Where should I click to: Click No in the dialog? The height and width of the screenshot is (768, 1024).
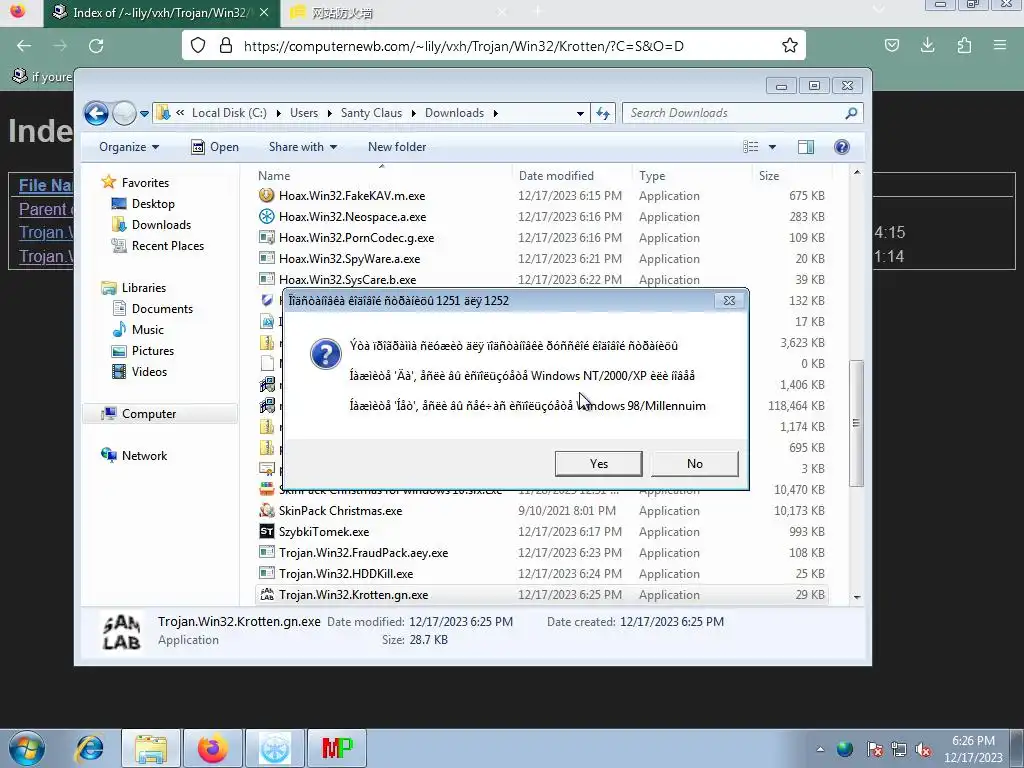694,464
